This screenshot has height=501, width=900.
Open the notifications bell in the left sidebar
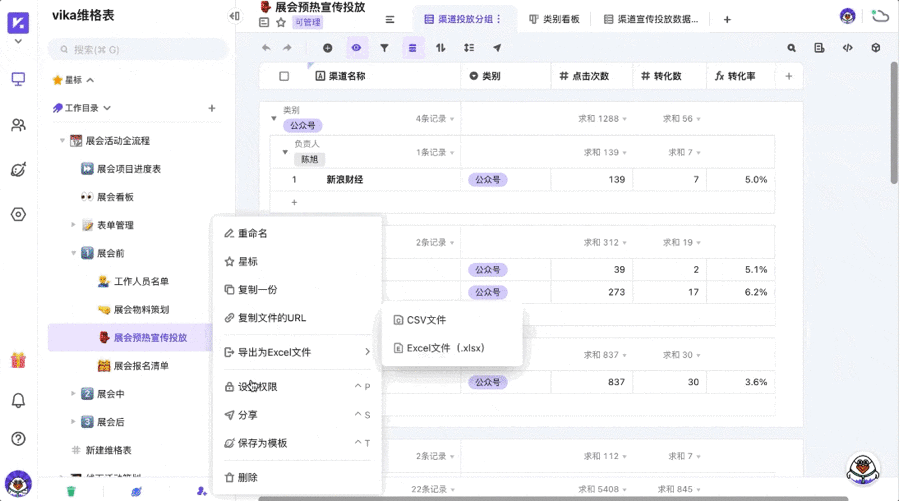18,400
